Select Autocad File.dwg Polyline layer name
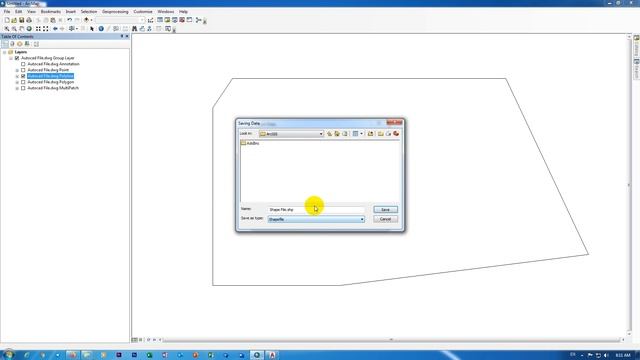640x360 pixels. pos(51,76)
